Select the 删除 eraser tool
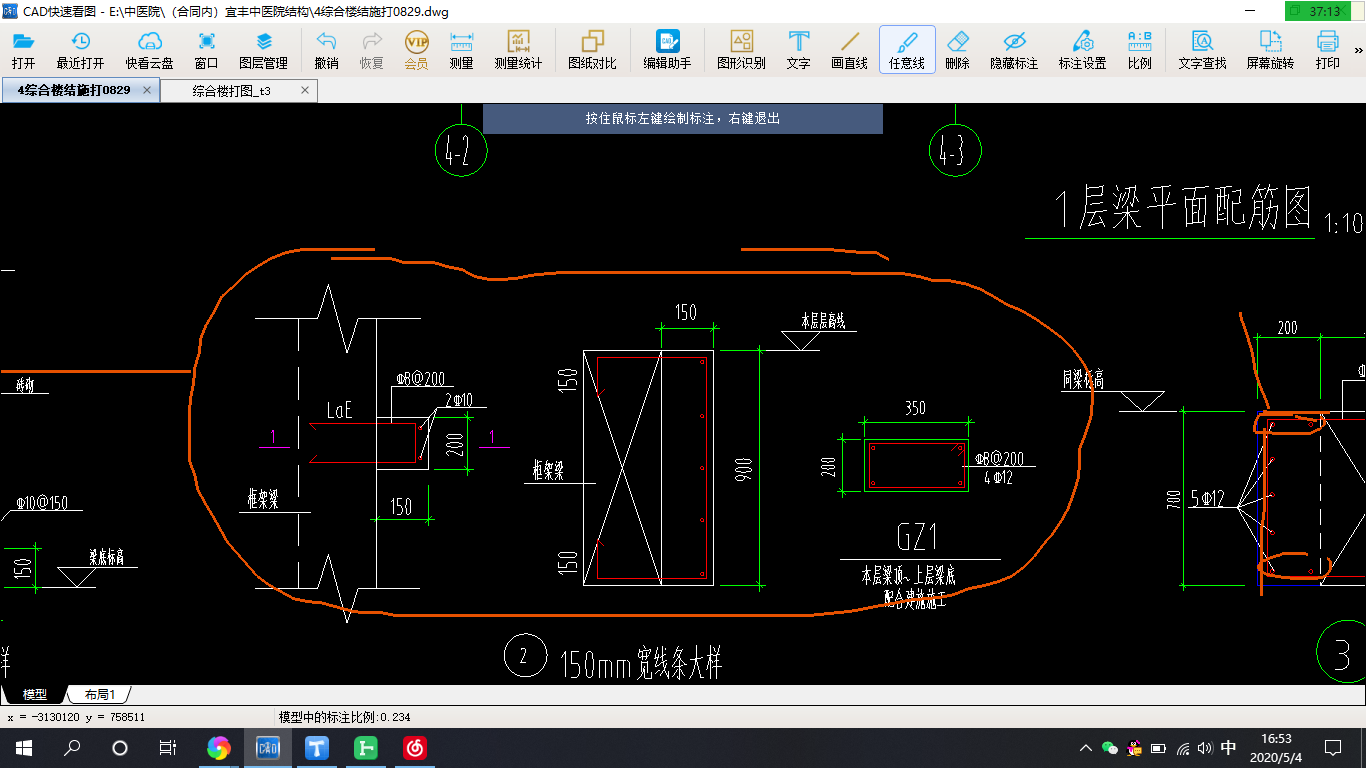The width and height of the screenshot is (1366, 768). click(x=957, y=50)
